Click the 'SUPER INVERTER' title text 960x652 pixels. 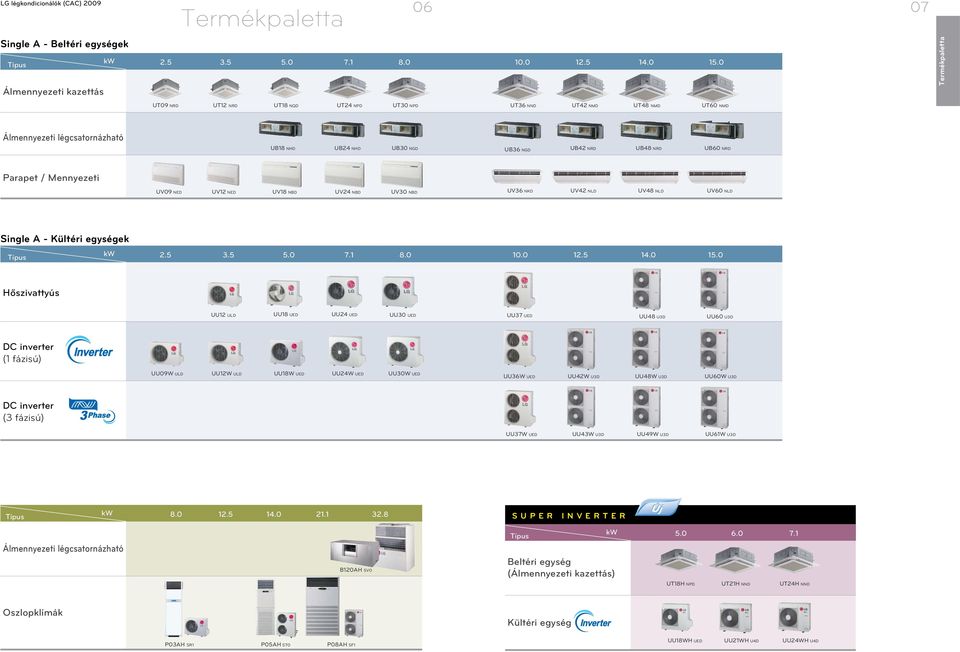click(569, 515)
